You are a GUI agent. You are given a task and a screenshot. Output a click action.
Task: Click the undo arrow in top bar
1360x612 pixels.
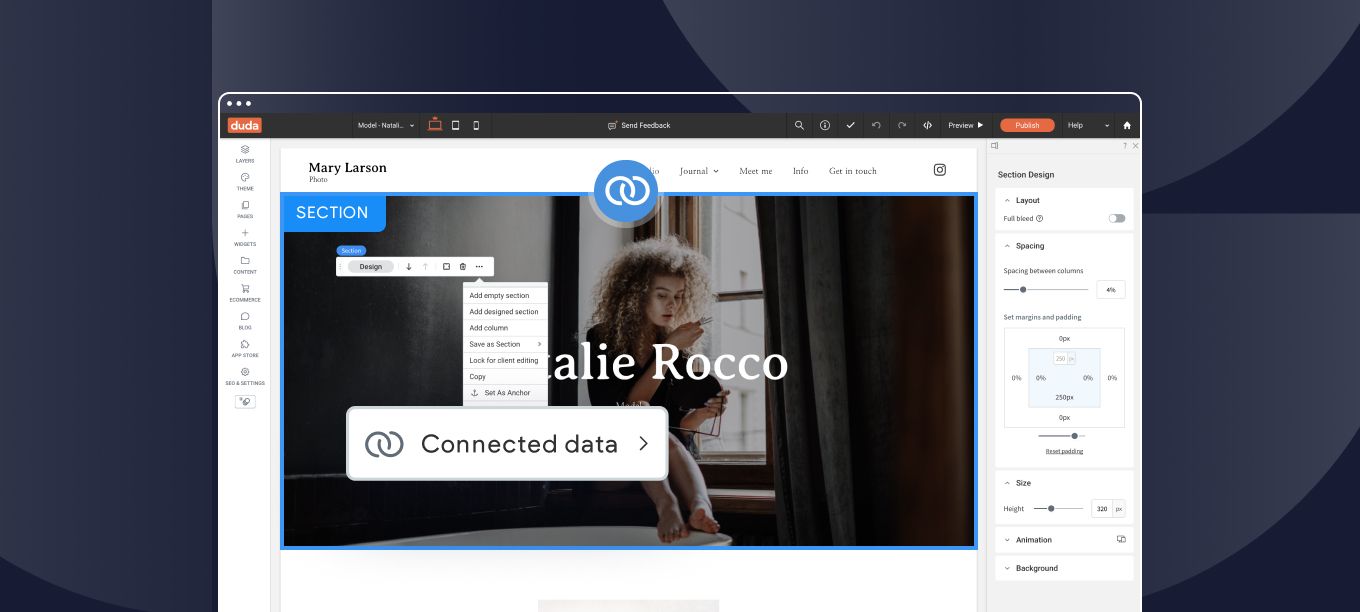click(x=876, y=125)
